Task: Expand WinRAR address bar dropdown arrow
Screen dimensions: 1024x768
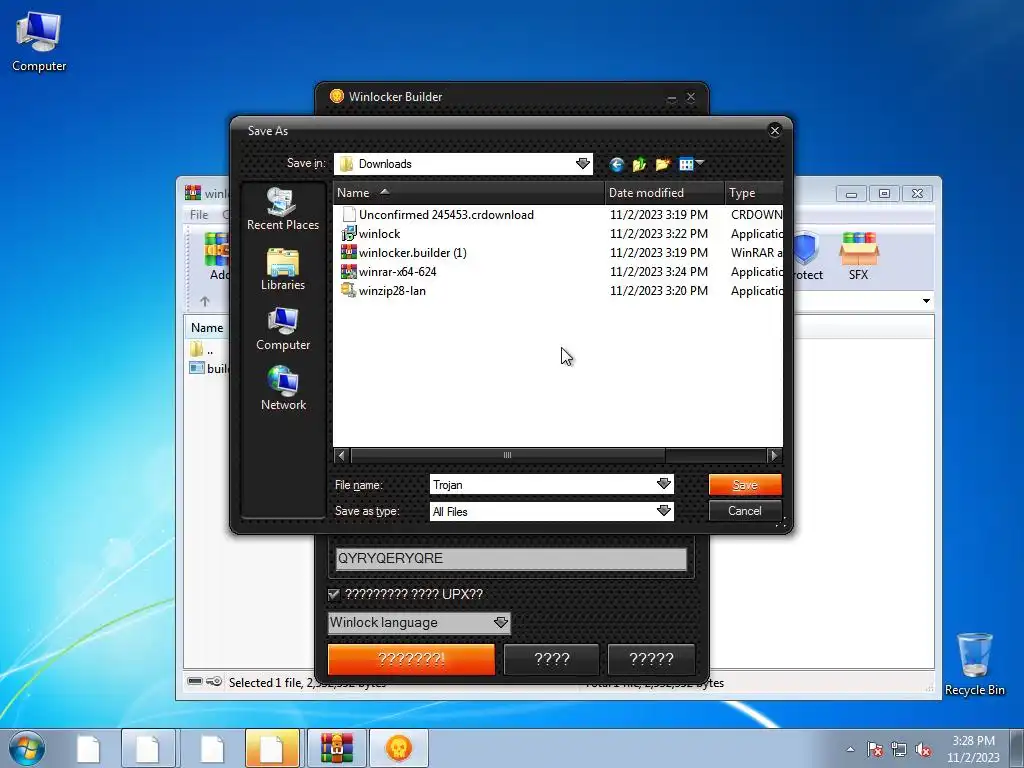Action: click(x=926, y=301)
